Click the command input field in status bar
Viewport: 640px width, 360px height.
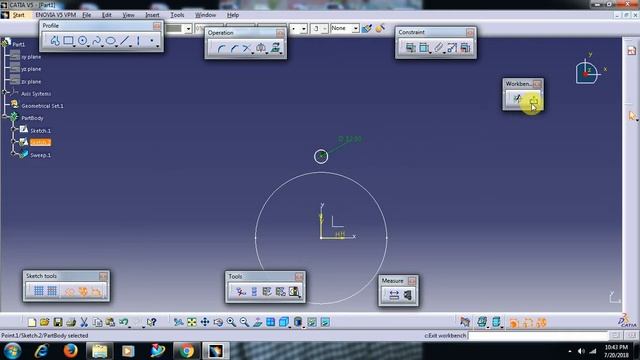538,336
